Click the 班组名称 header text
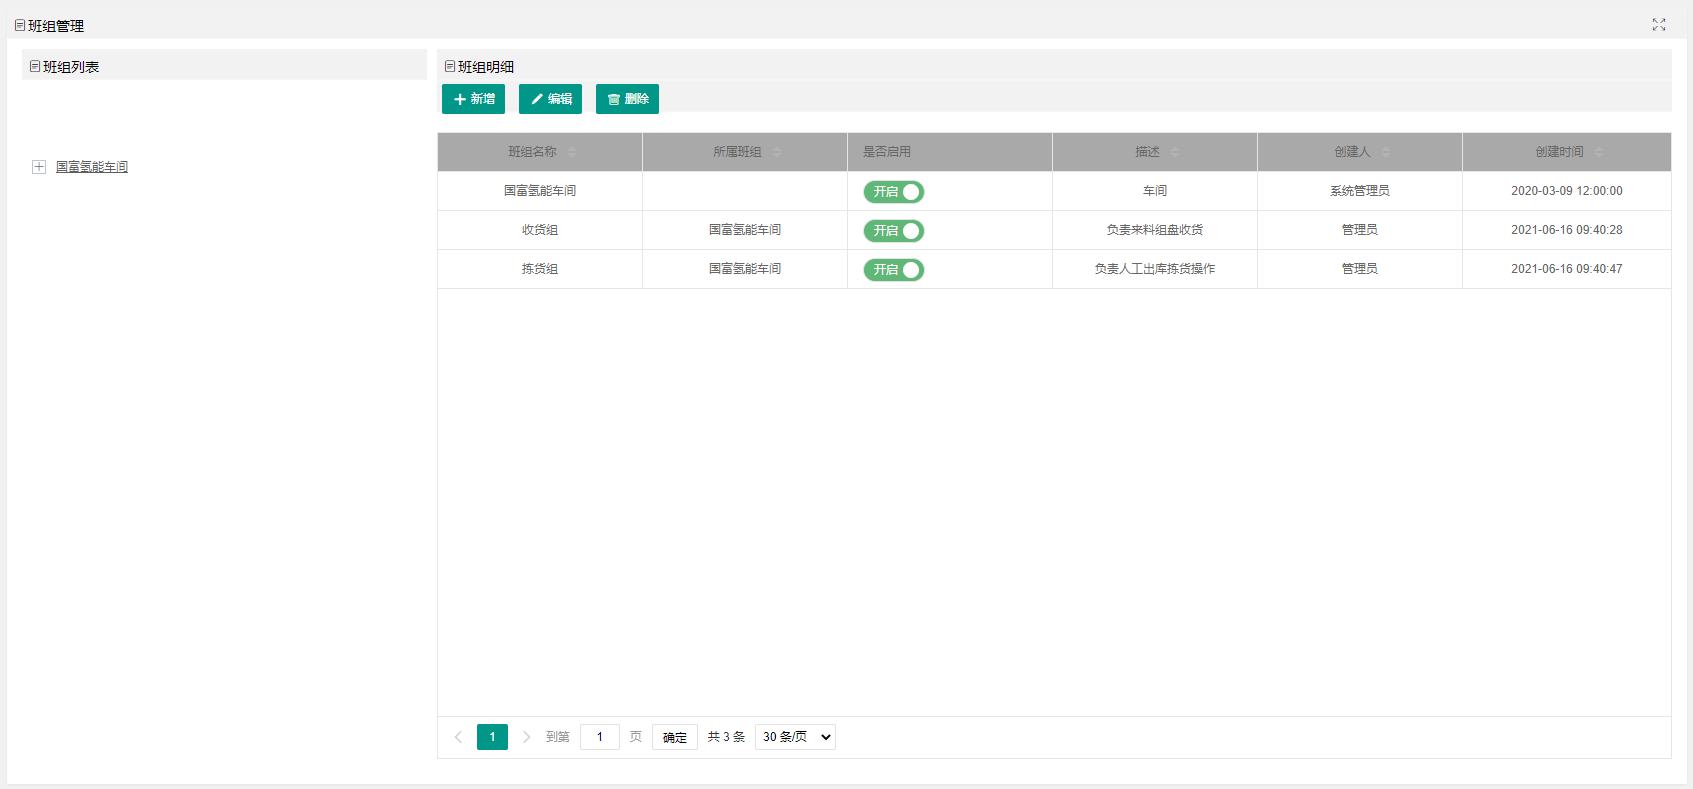 pos(532,152)
